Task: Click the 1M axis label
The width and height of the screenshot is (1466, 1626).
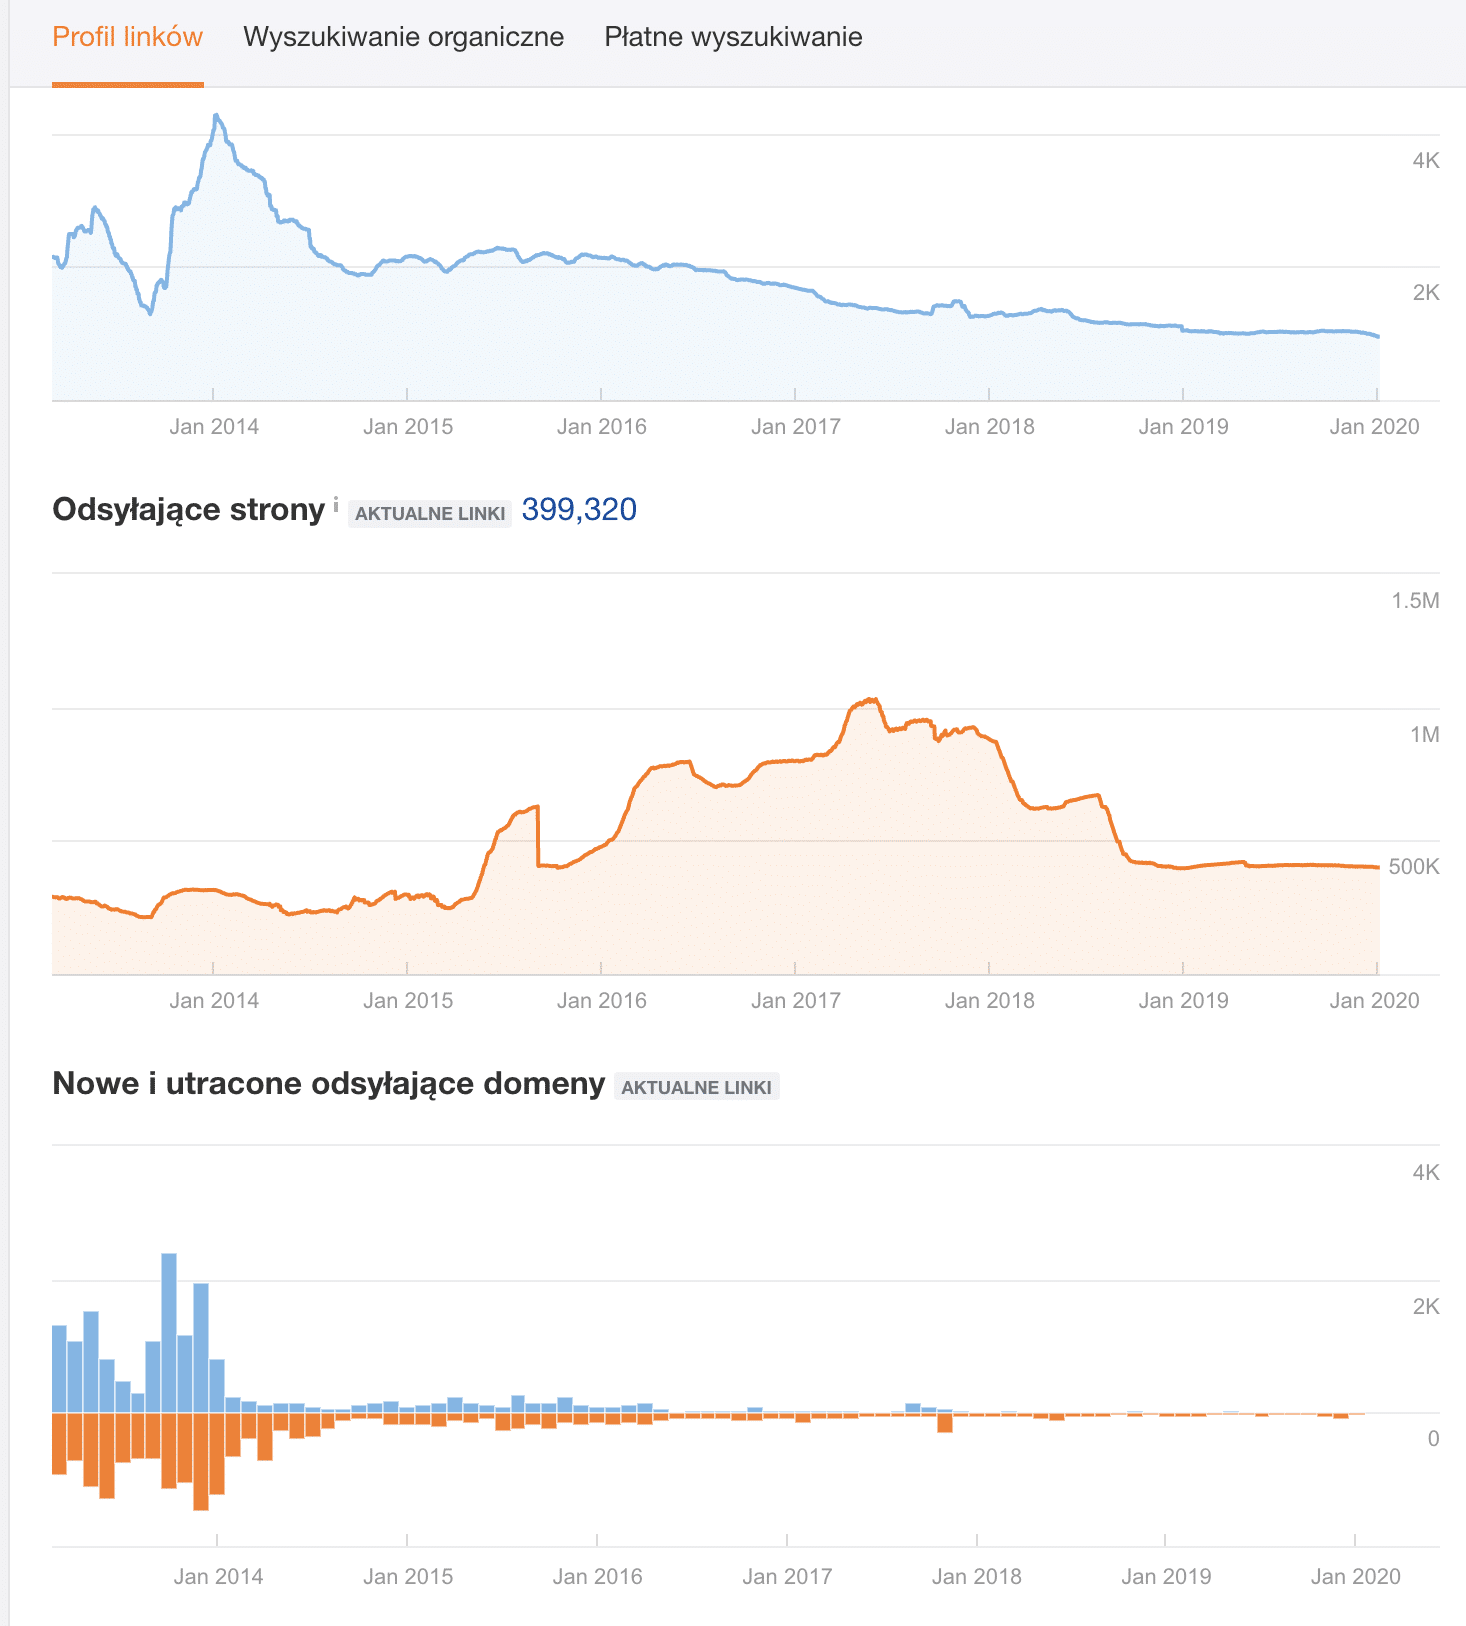Action: click(1424, 735)
